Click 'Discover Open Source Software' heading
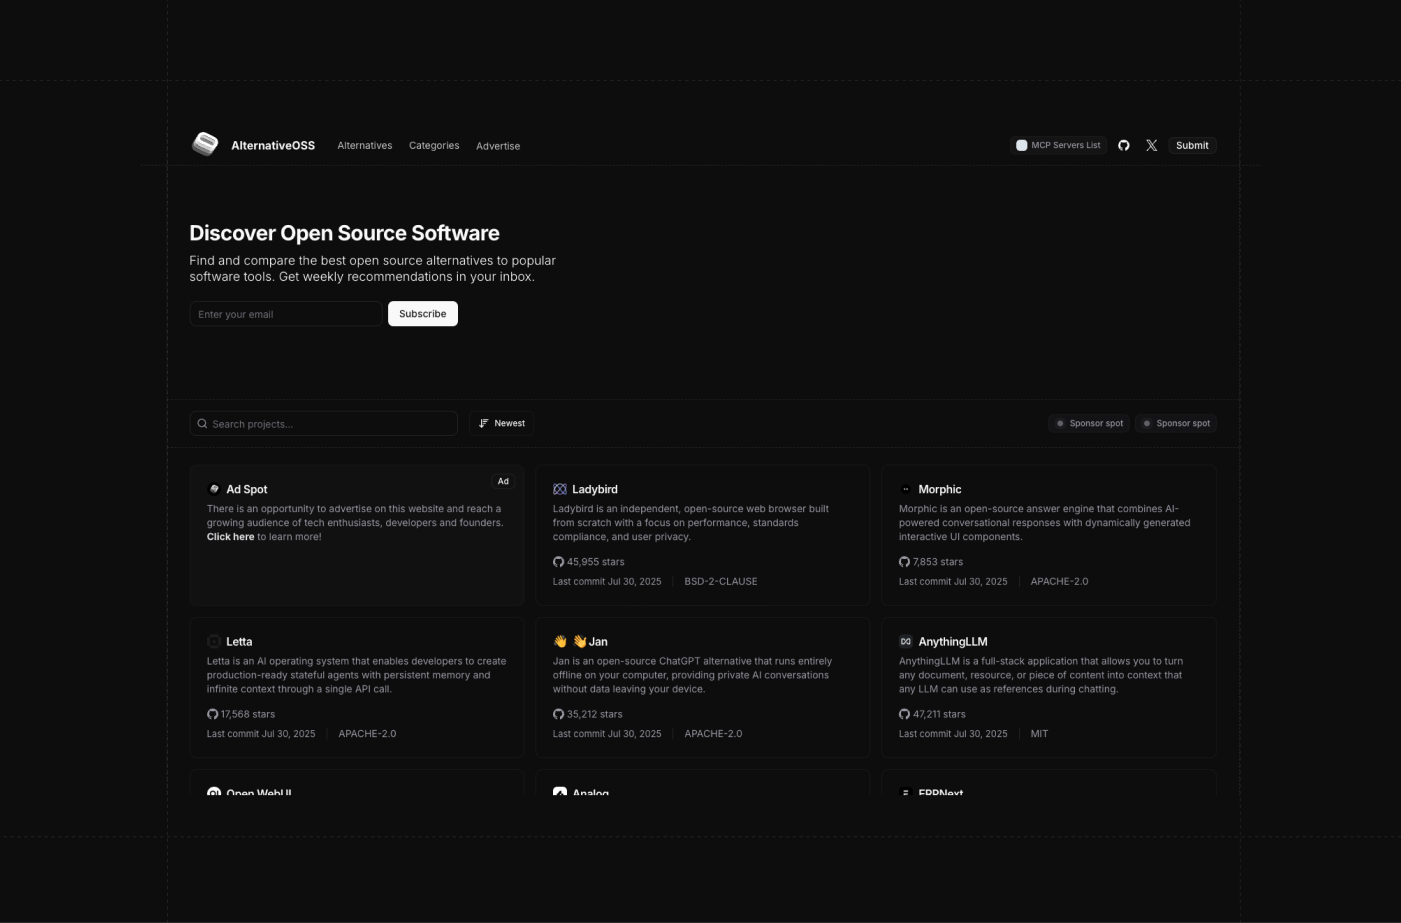Screen dimensions: 1401x923 click(x=344, y=233)
